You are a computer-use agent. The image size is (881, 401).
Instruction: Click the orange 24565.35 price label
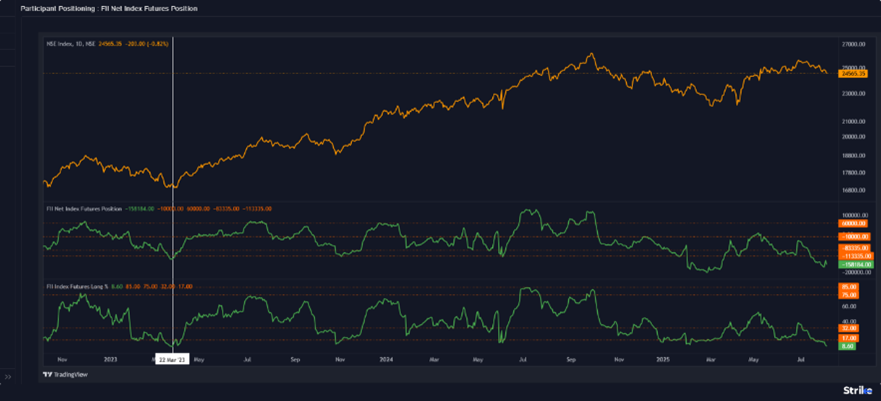coord(853,73)
